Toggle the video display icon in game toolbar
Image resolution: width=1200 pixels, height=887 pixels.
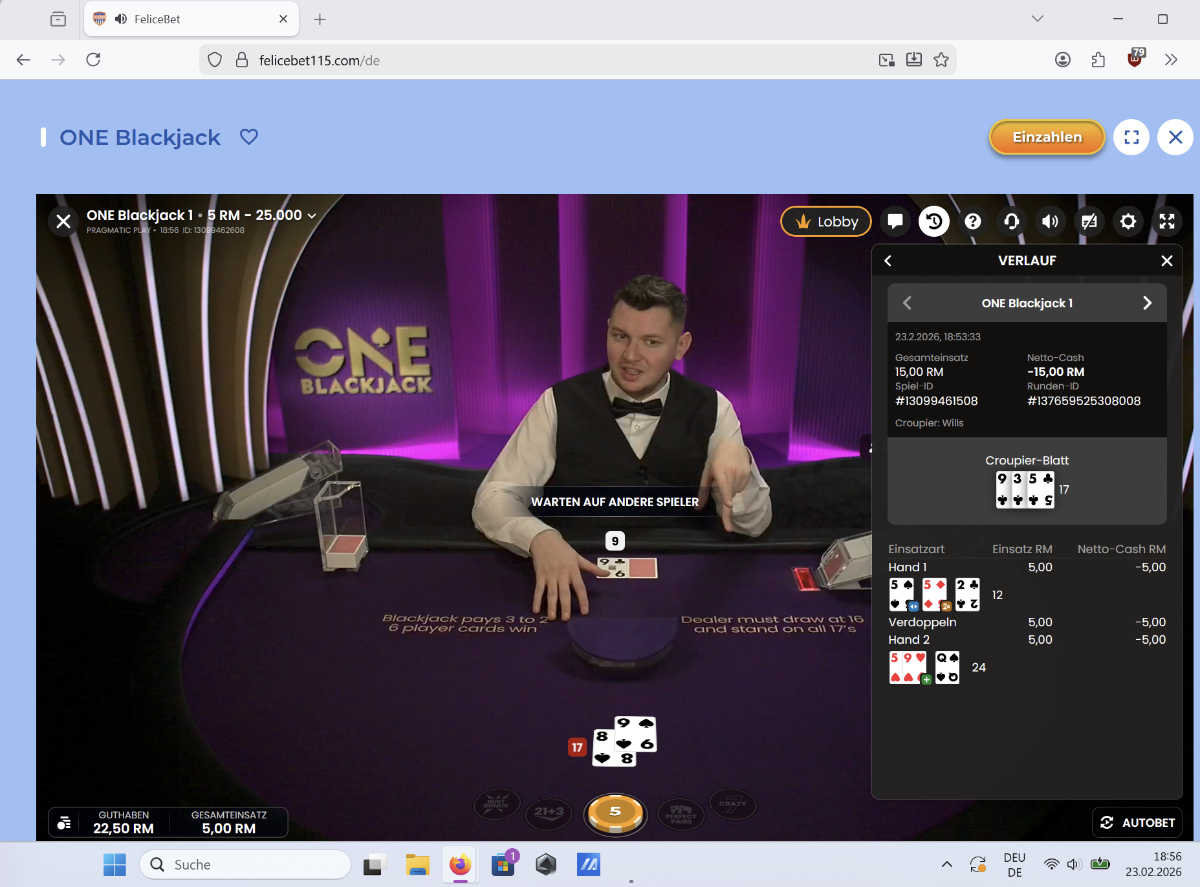(1089, 222)
